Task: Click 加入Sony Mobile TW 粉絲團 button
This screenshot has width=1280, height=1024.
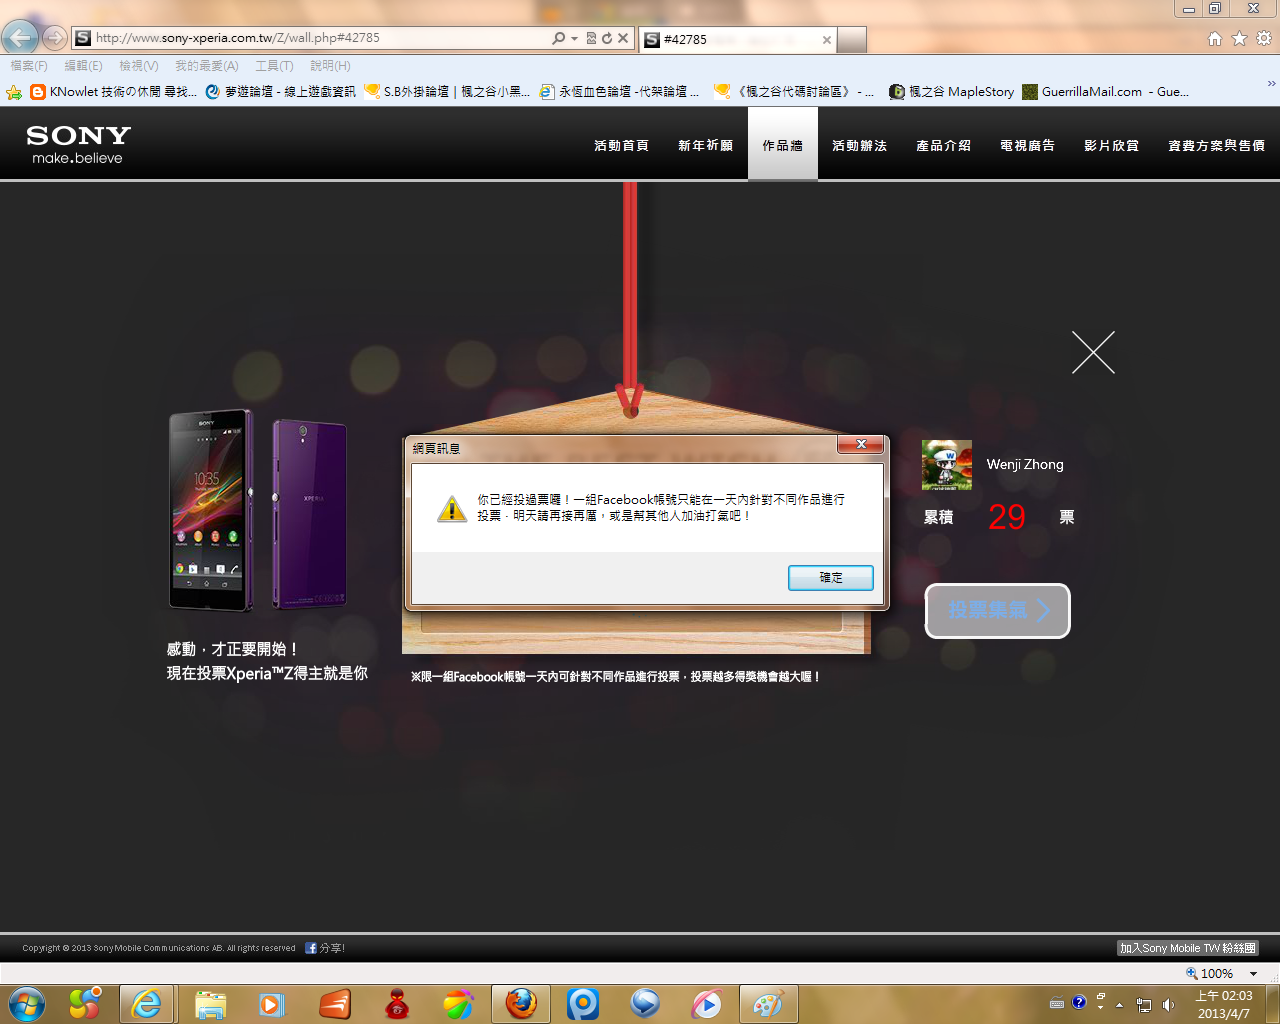Action: tap(1187, 948)
